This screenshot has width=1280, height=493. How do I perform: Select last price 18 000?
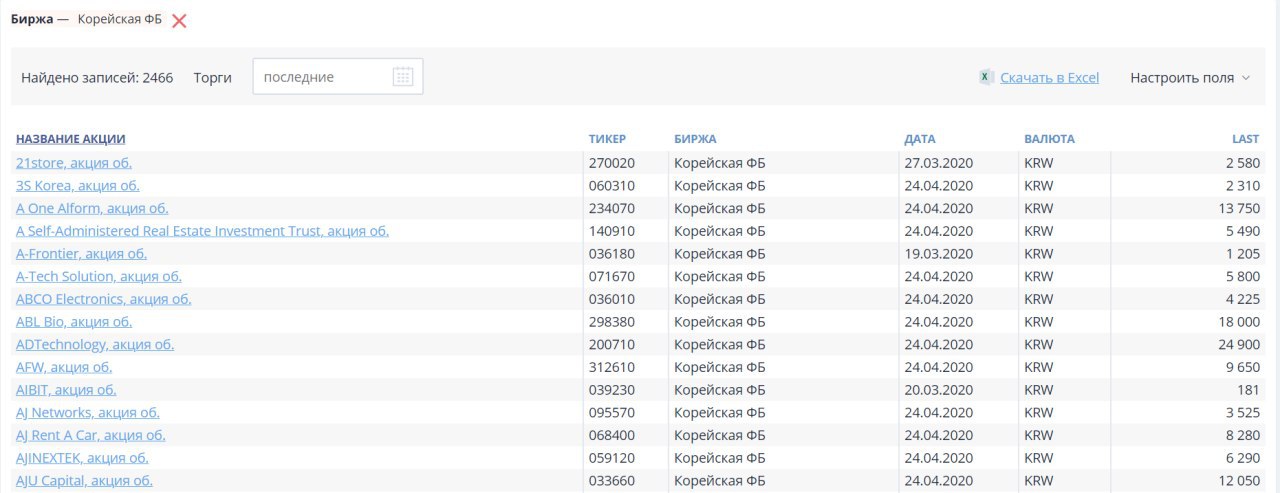(1238, 322)
